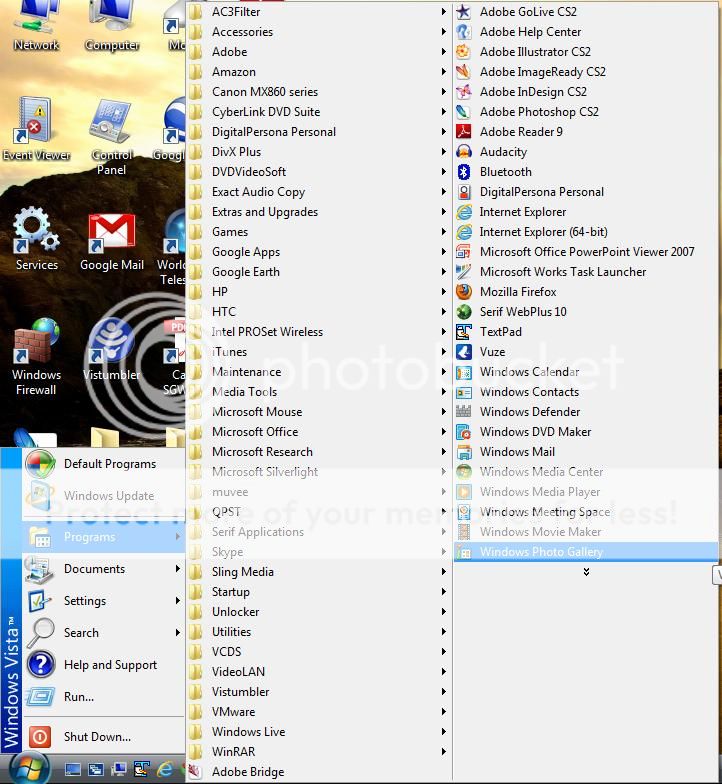Click Event Viewer desktop shortcut
Viewport: 722px width, 784px height.
[x=36, y=130]
